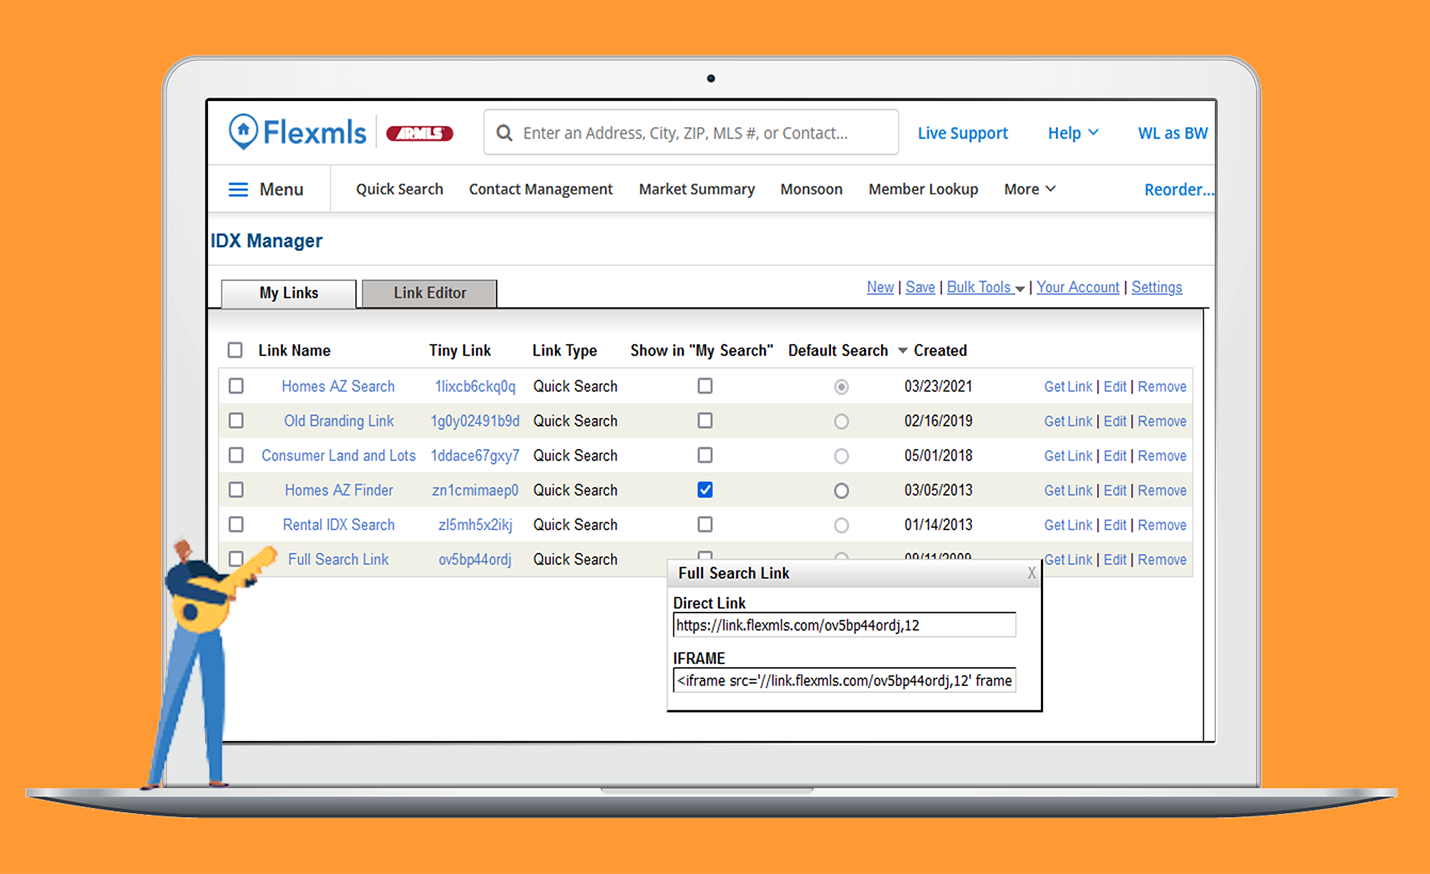This screenshot has width=1430, height=874.
Task: Open Market Summary
Action: tap(697, 189)
